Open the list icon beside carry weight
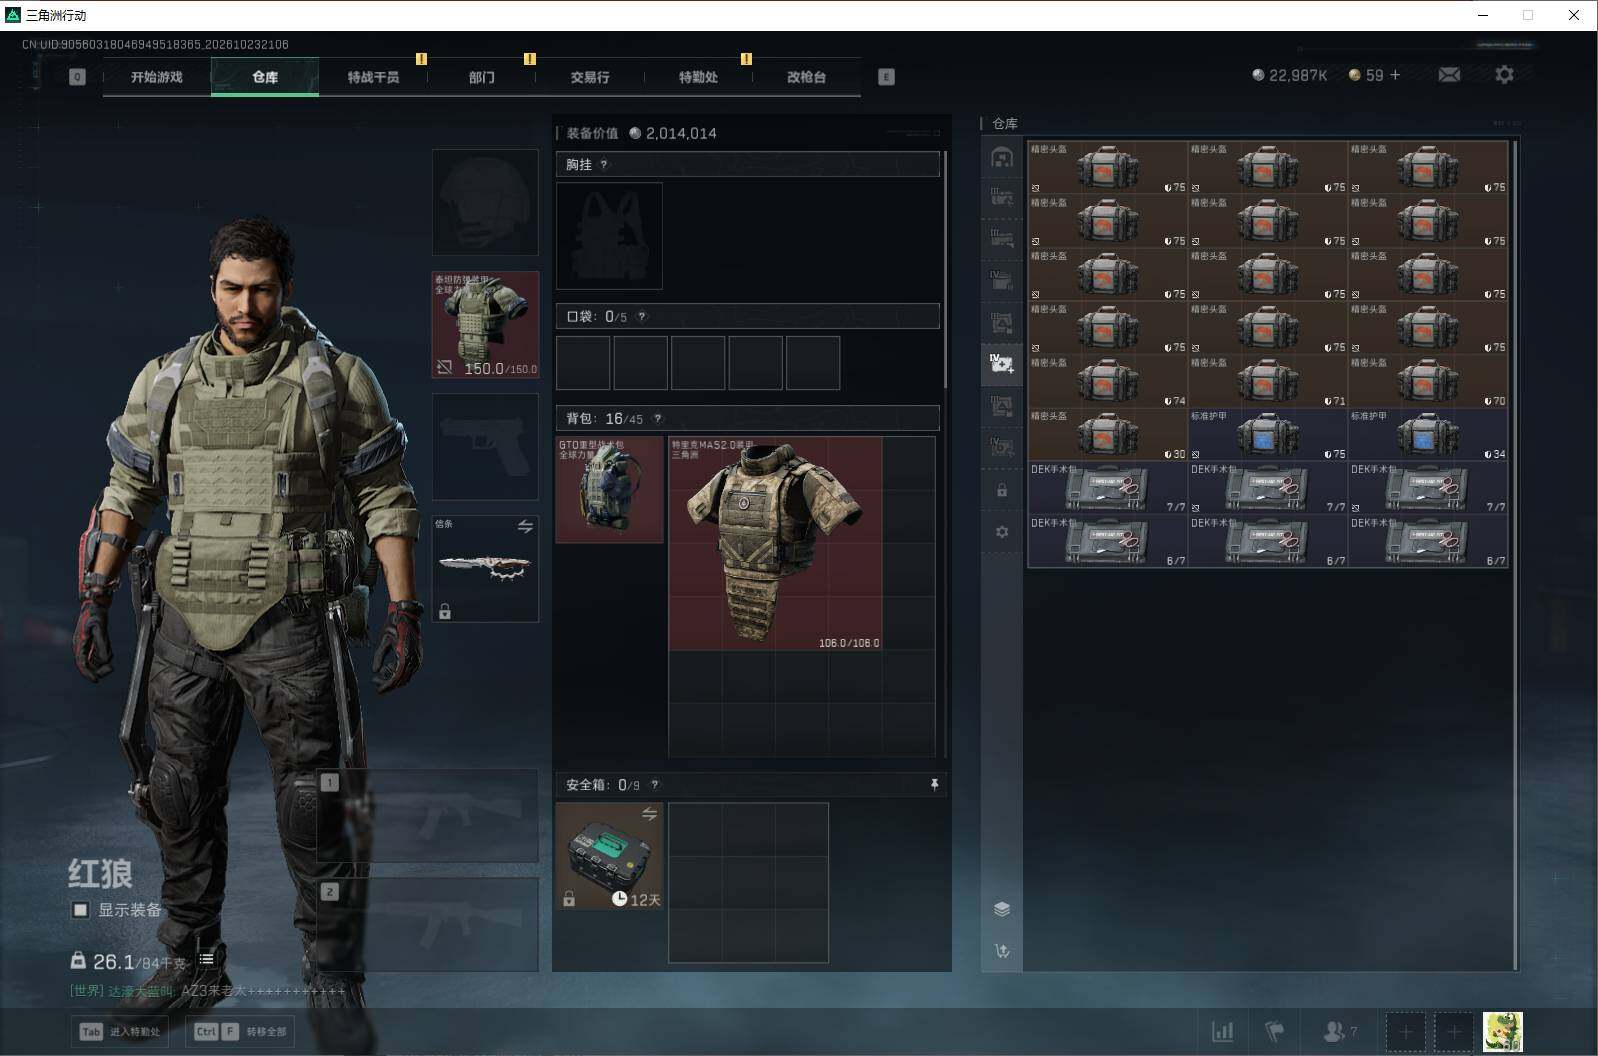Image resolution: width=1598 pixels, height=1056 pixels. (206, 958)
